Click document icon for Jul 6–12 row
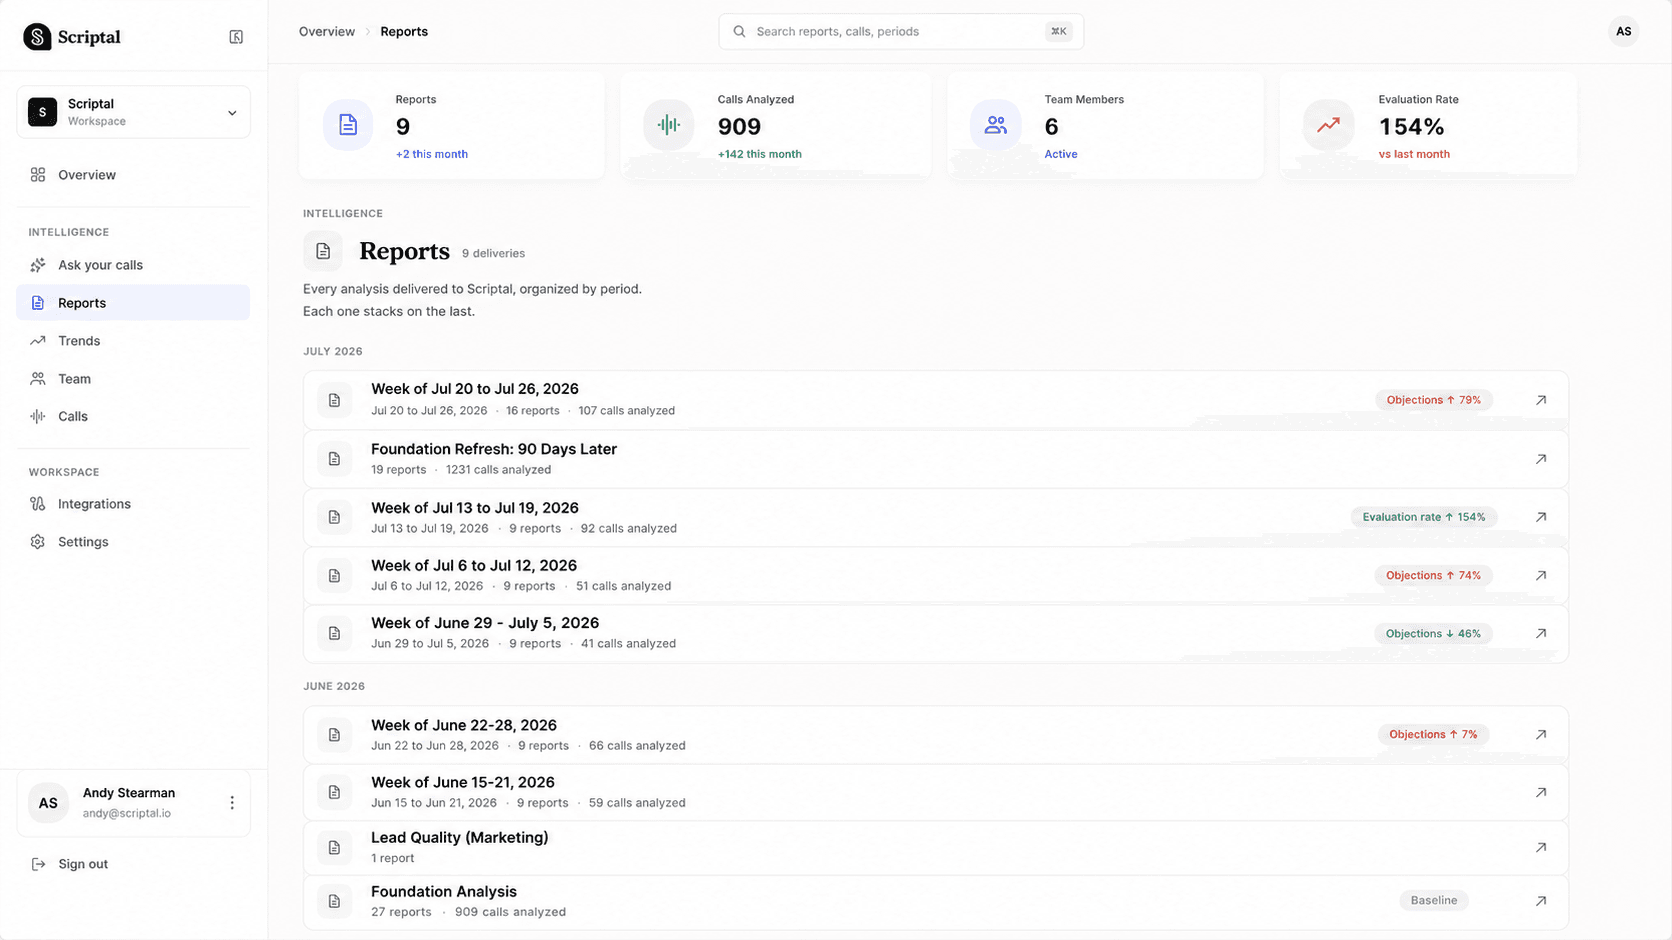 click(334, 576)
